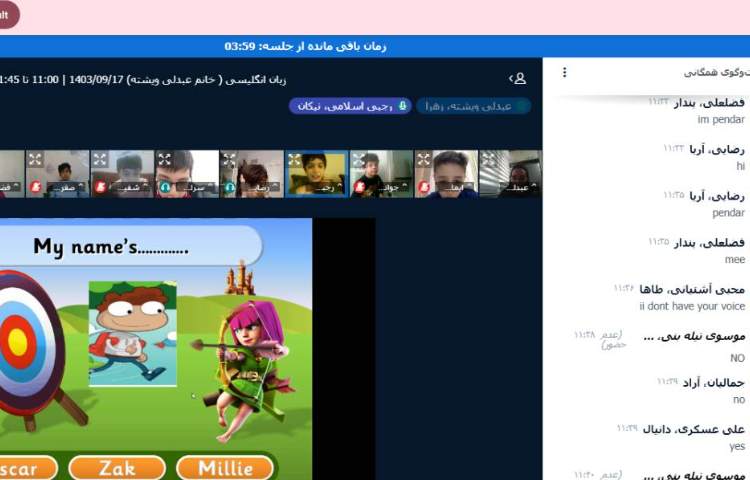This screenshot has height=480, width=750.
Task: Click red muted microphone icon on second webcam
Action: (35, 187)
